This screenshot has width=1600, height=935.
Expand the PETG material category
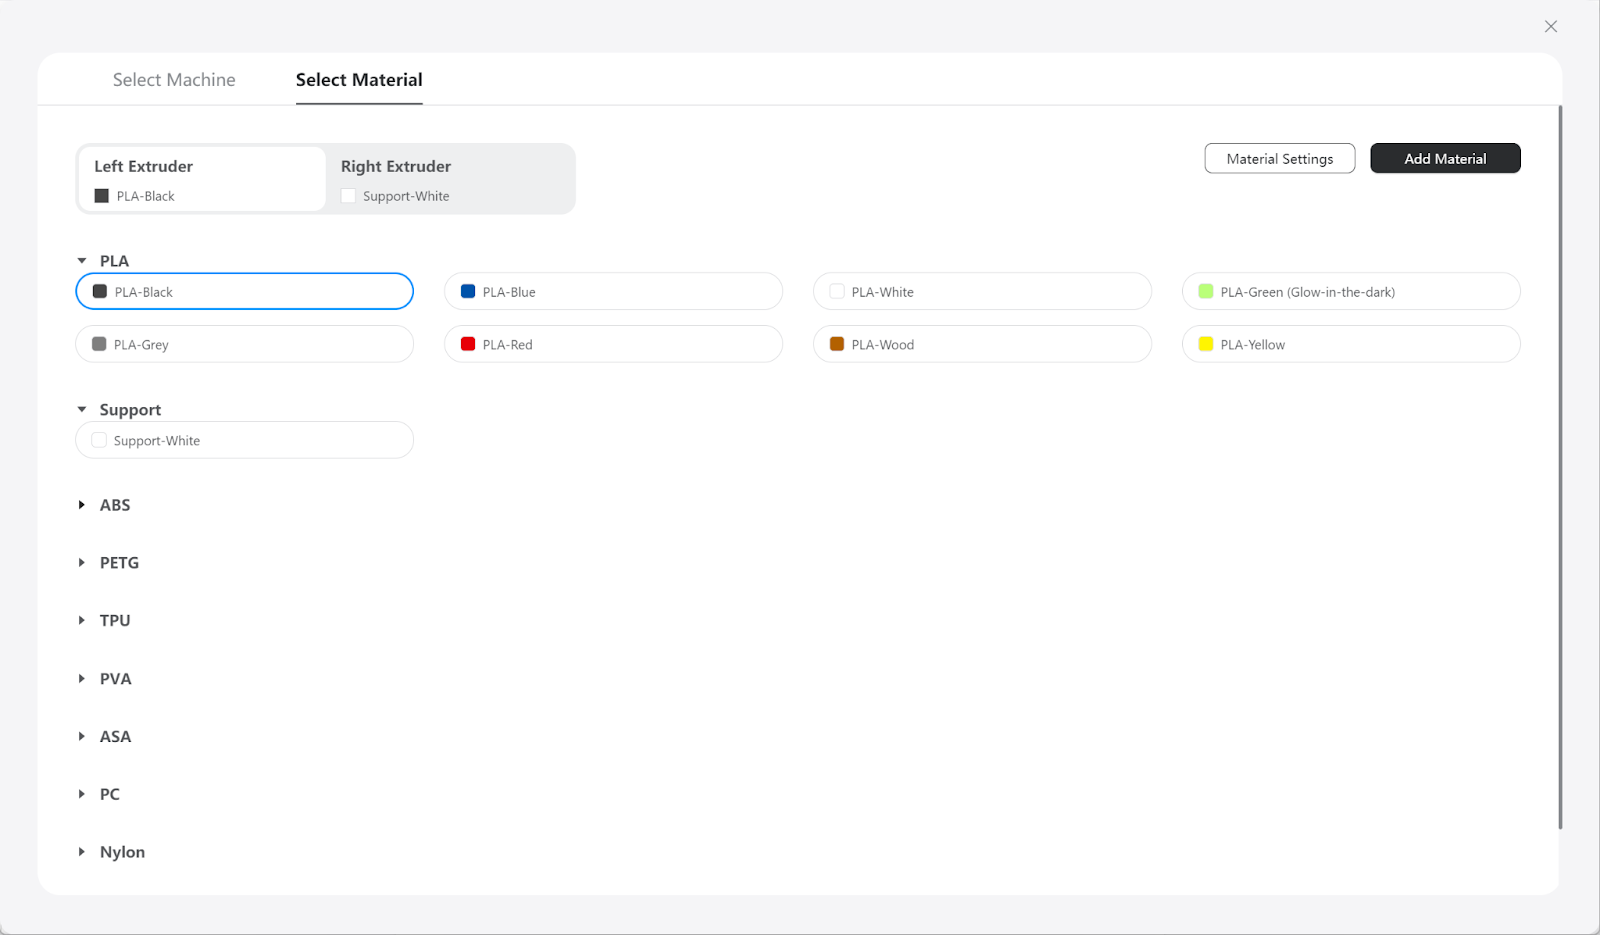point(82,563)
